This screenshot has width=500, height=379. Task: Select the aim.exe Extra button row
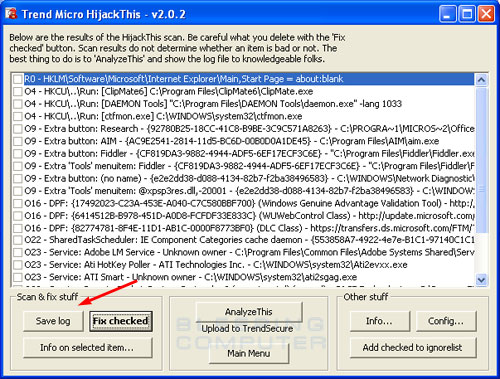pyautogui.click(x=231, y=141)
